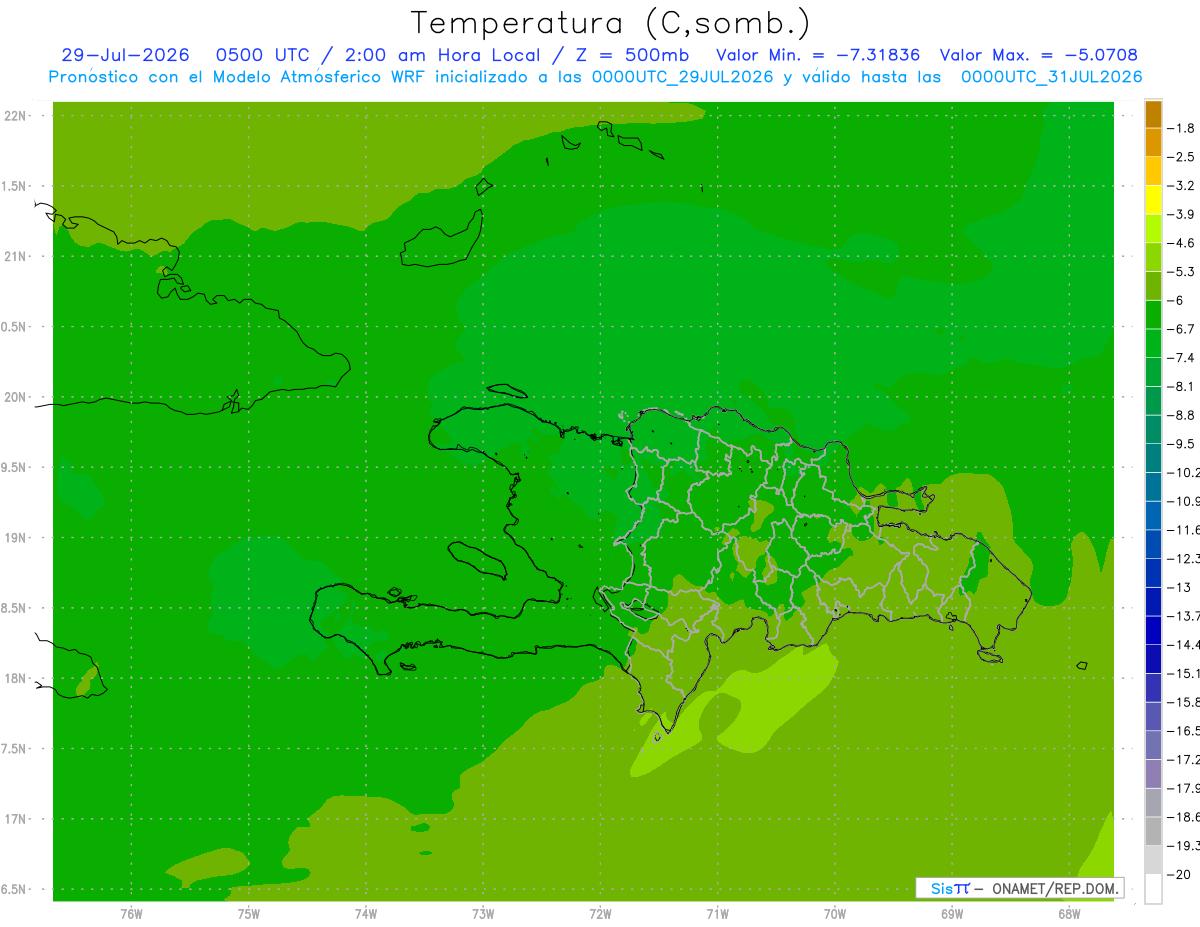The height and width of the screenshot is (927, 1200).
Task: Click the '-1.8' colorbar label
Action: coord(1181,128)
